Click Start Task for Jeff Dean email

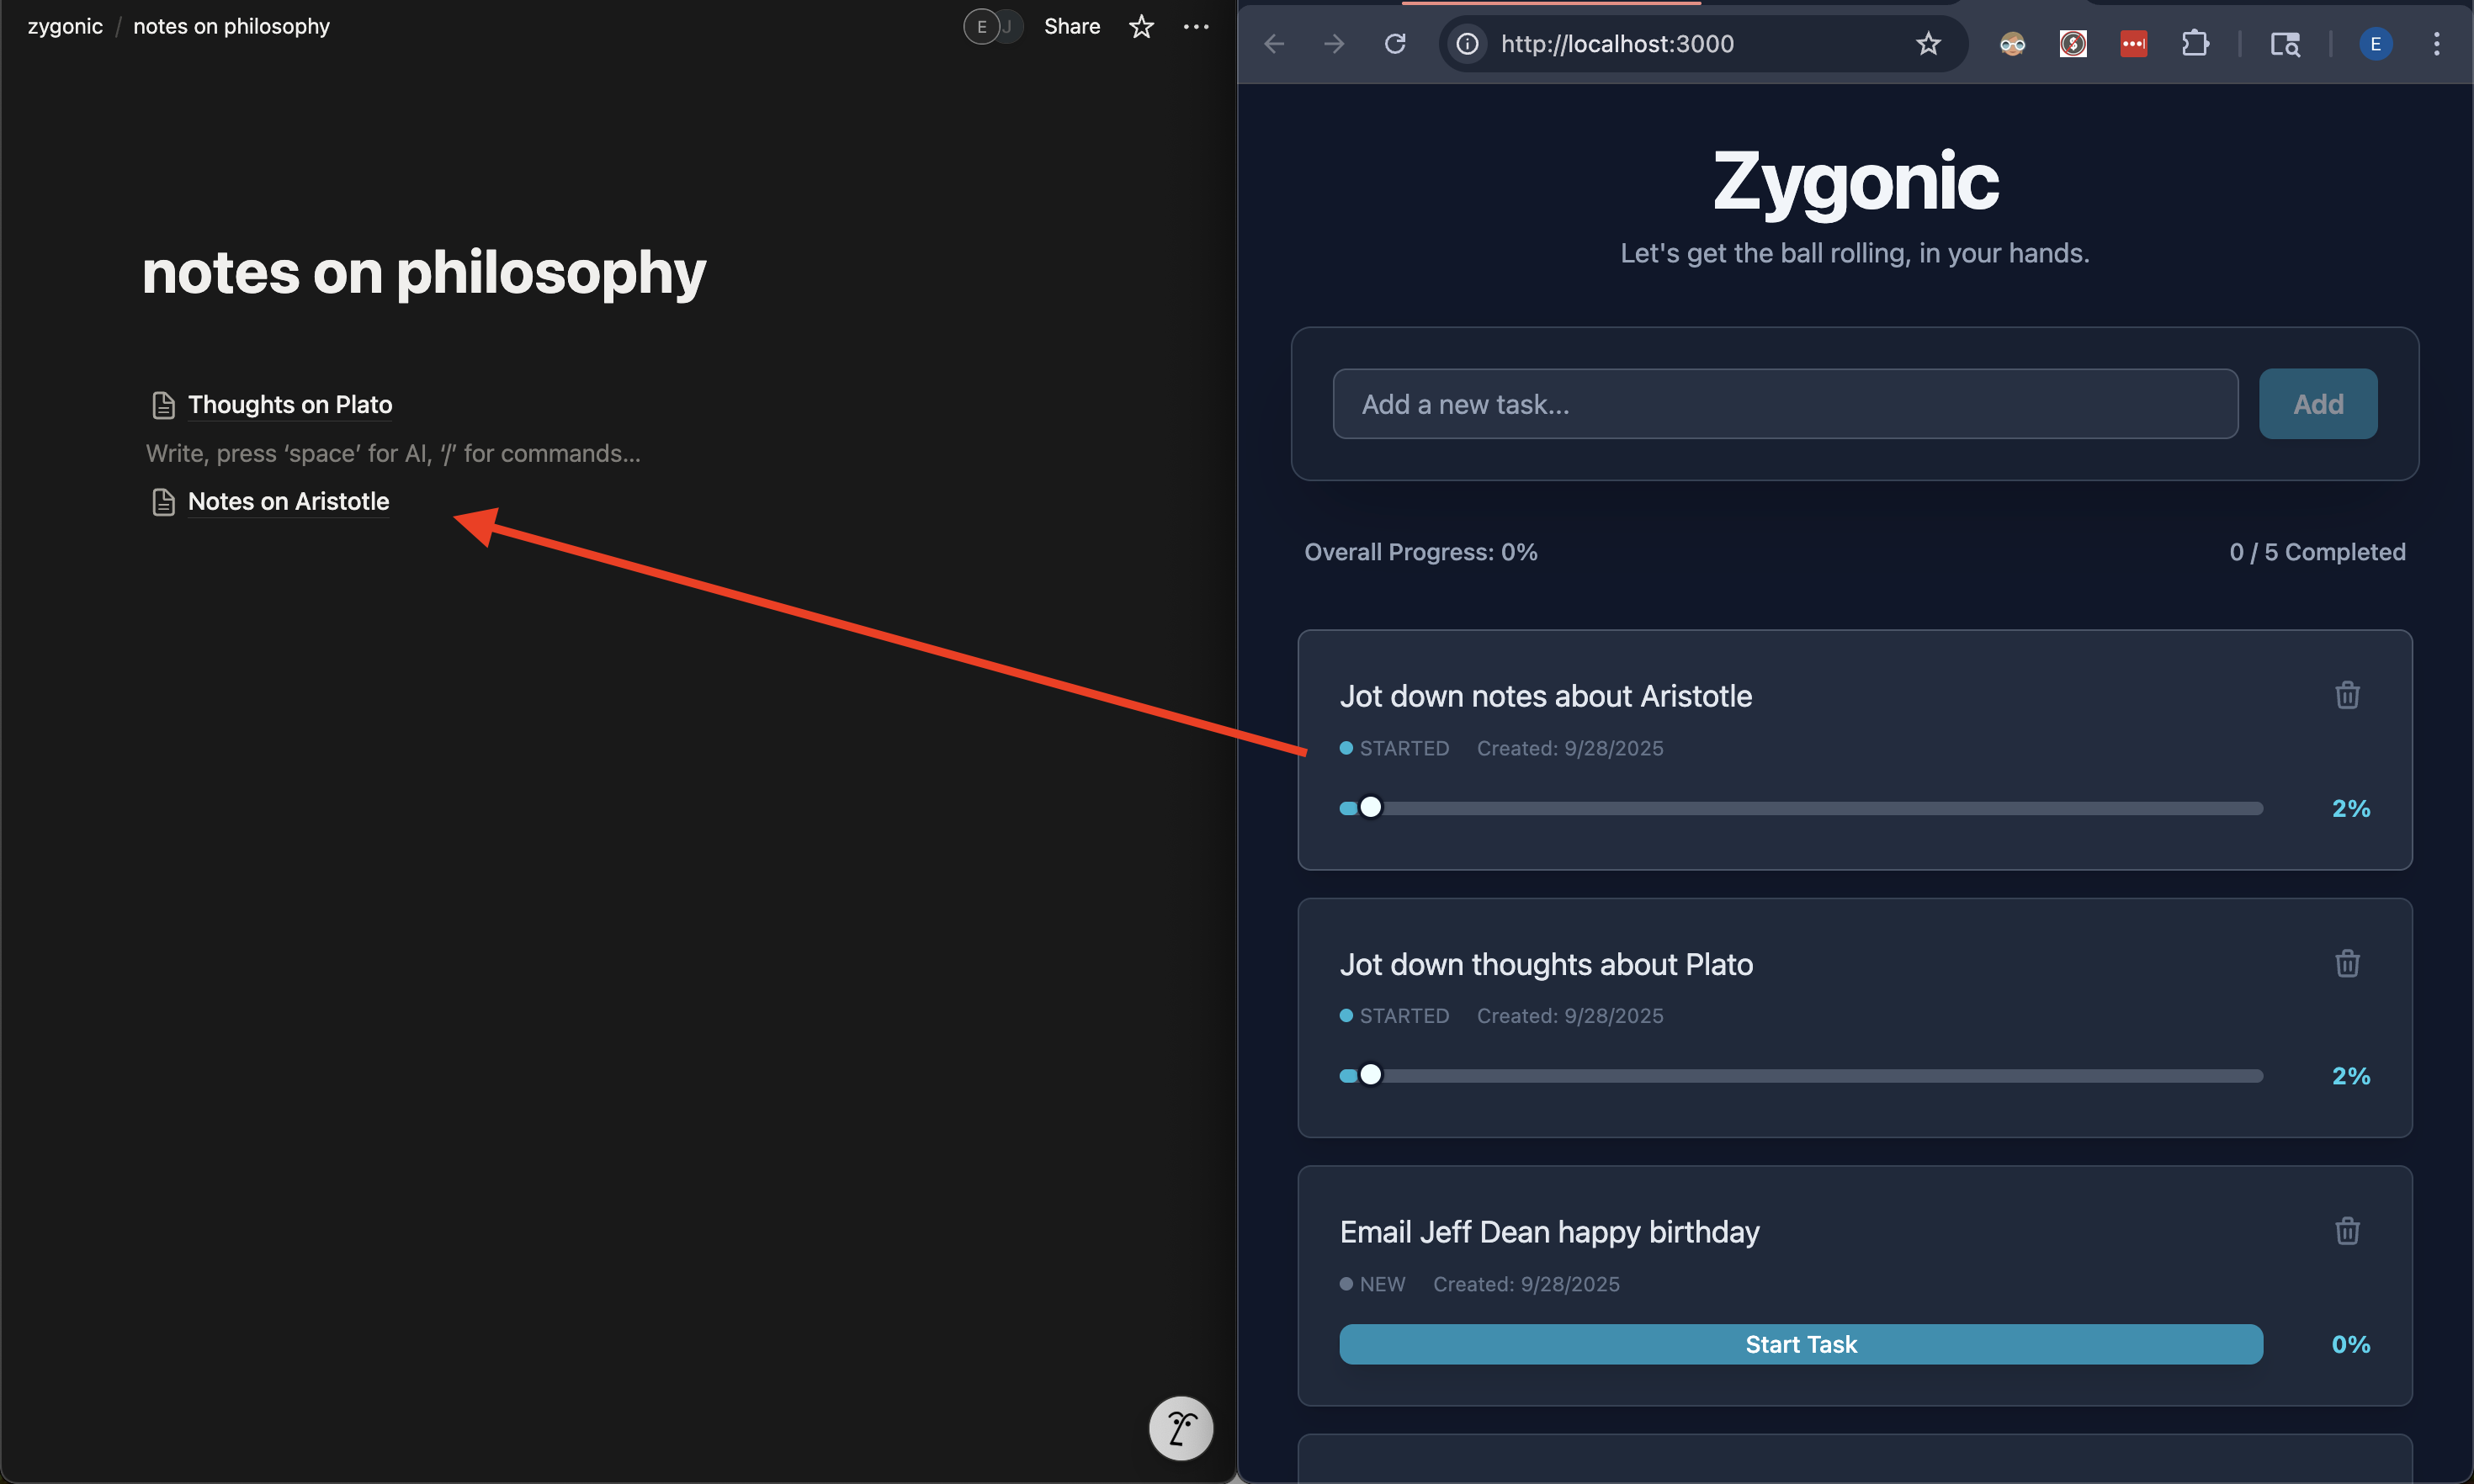click(x=1800, y=1344)
